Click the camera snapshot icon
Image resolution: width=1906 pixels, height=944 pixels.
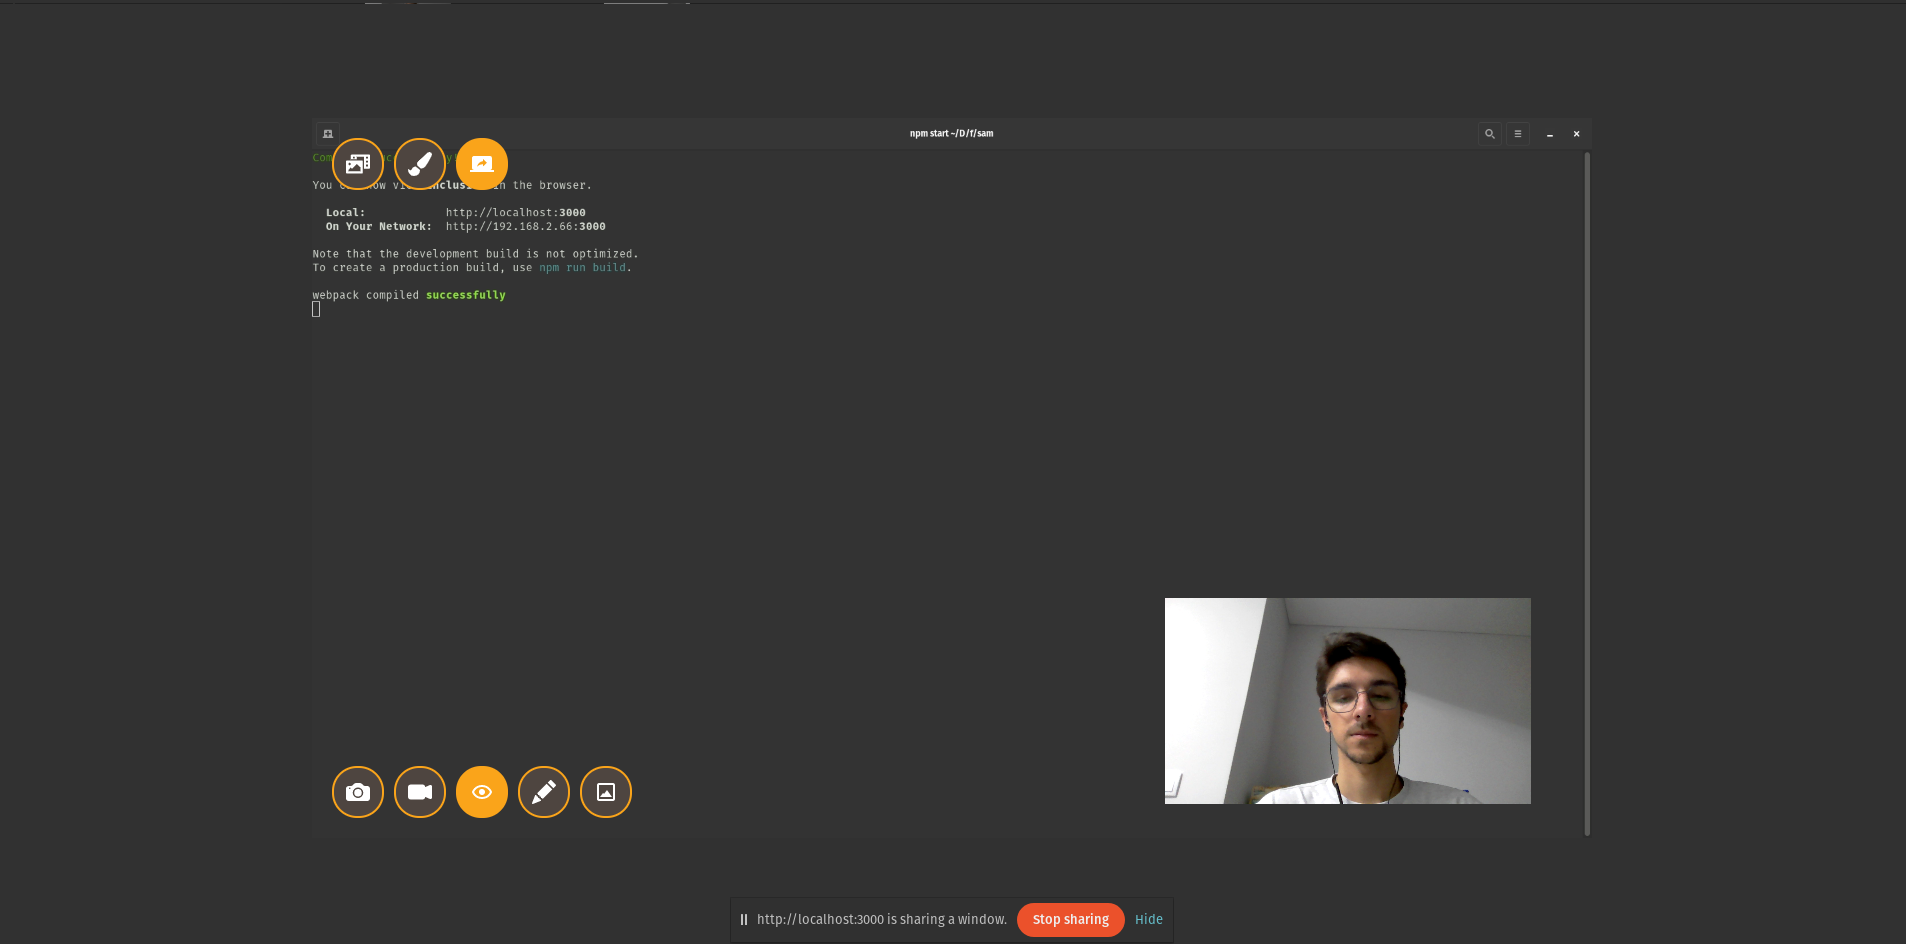pyautogui.click(x=358, y=792)
